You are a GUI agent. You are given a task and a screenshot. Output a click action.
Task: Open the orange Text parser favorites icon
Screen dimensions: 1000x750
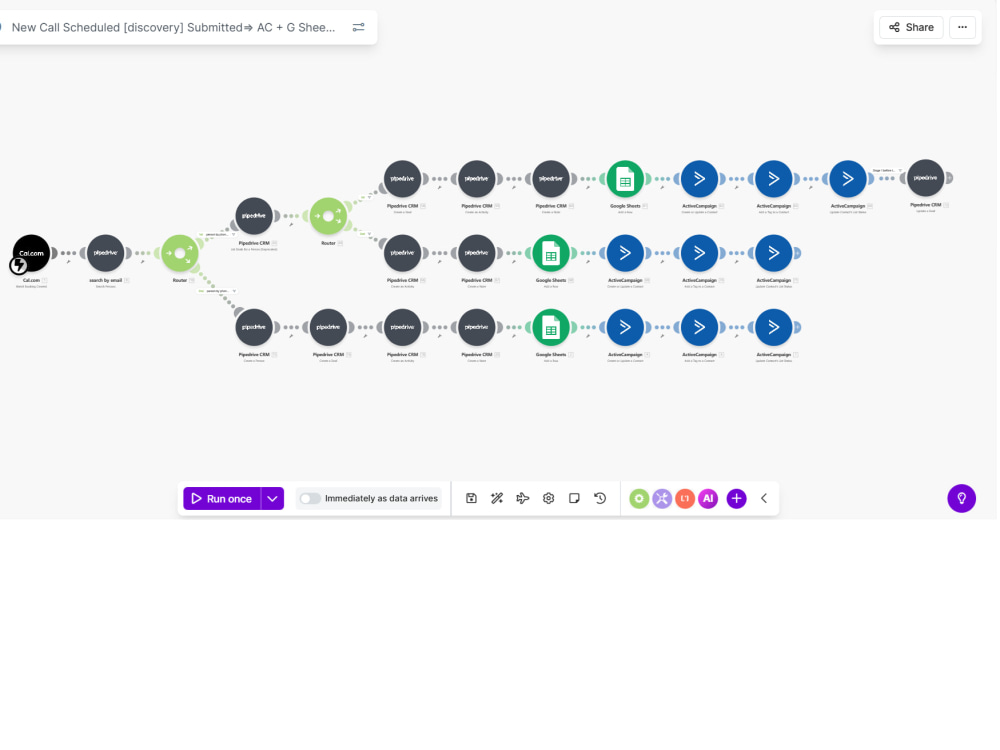coord(685,498)
